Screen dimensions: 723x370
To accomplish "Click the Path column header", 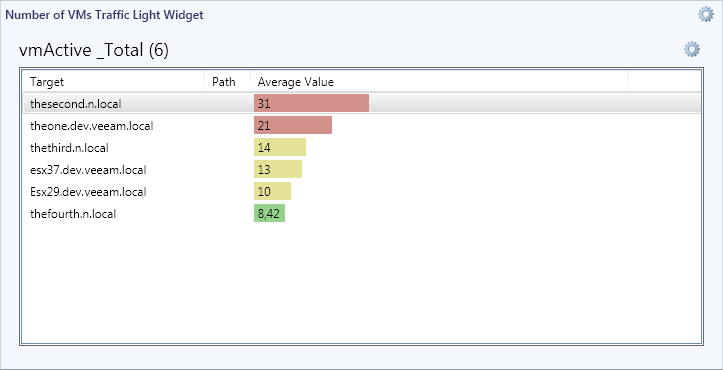I will (x=228, y=82).
